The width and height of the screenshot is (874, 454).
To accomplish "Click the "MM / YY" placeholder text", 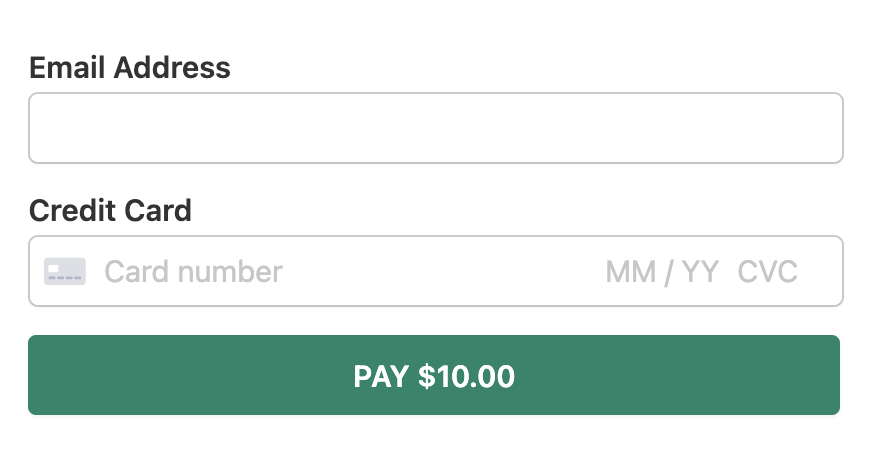I will click(x=662, y=272).
